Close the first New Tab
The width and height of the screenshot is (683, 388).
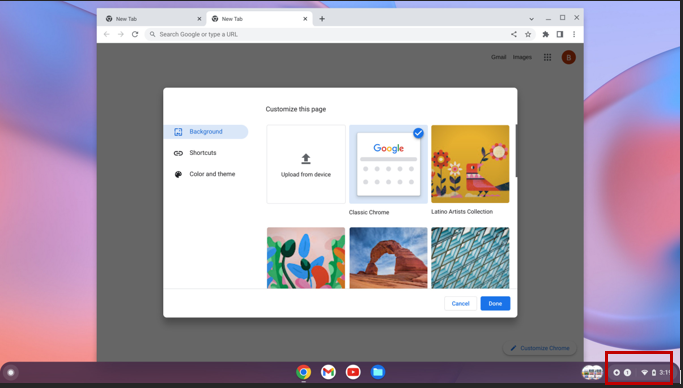click(x=199, y=19)
